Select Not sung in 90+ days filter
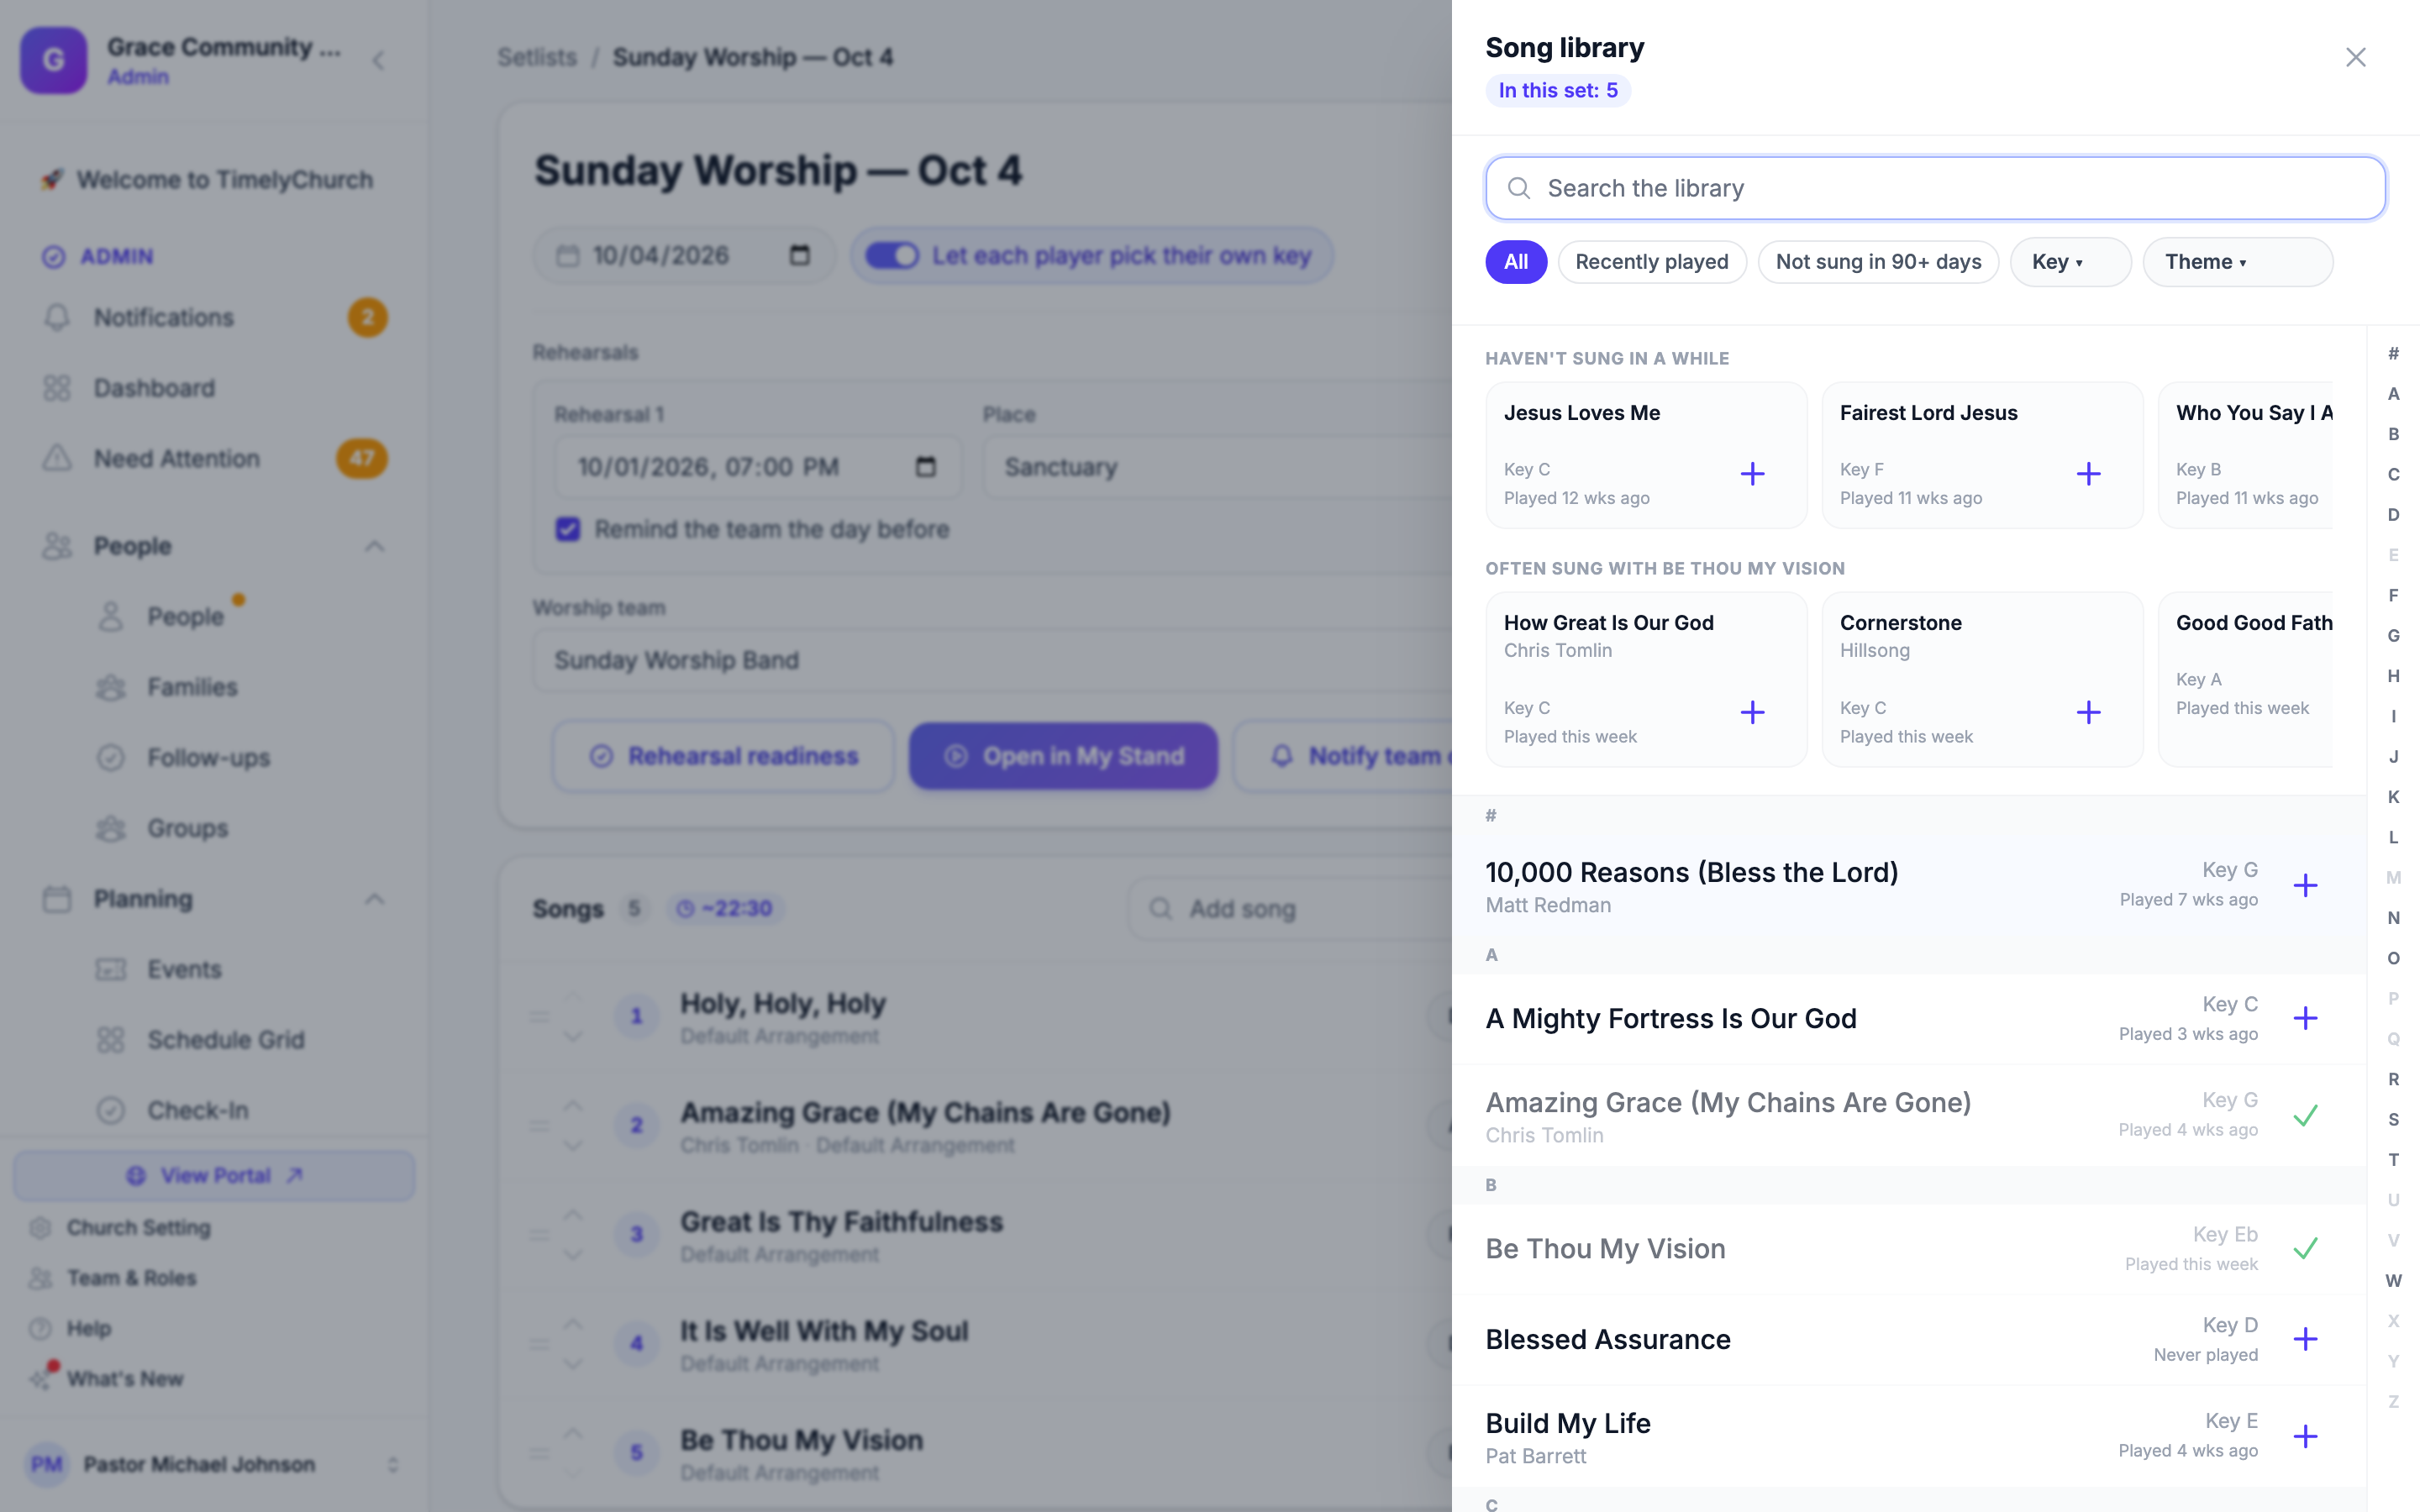Screen dimensions: 2420x1512 (x=1878, y=262)
